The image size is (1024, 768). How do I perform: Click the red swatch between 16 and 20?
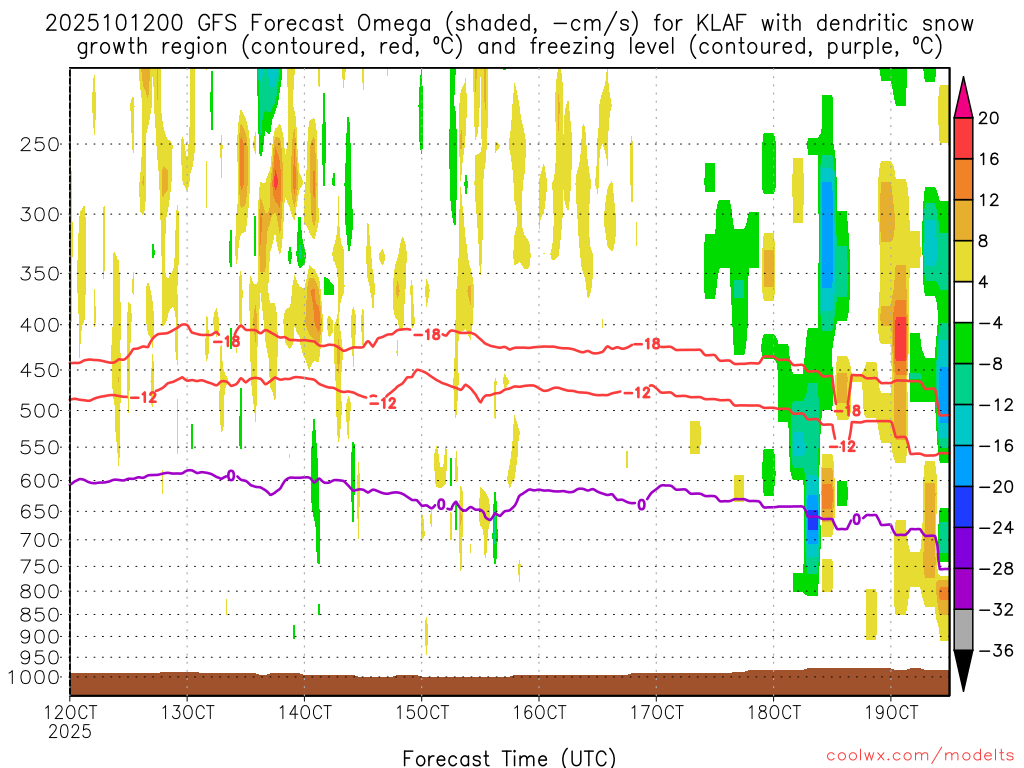(x=963, y=138)
